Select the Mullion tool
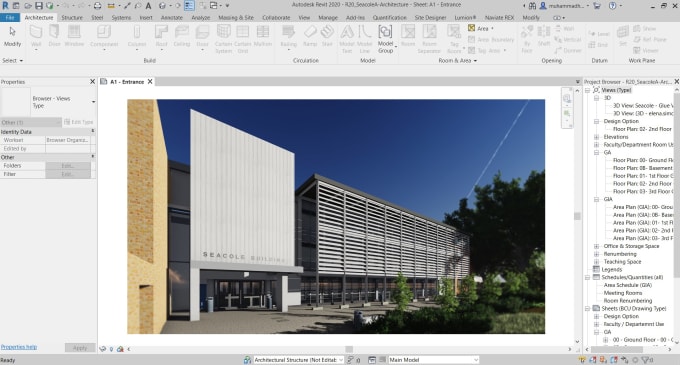This screenshot has height=365, width=680. point(263,36)
